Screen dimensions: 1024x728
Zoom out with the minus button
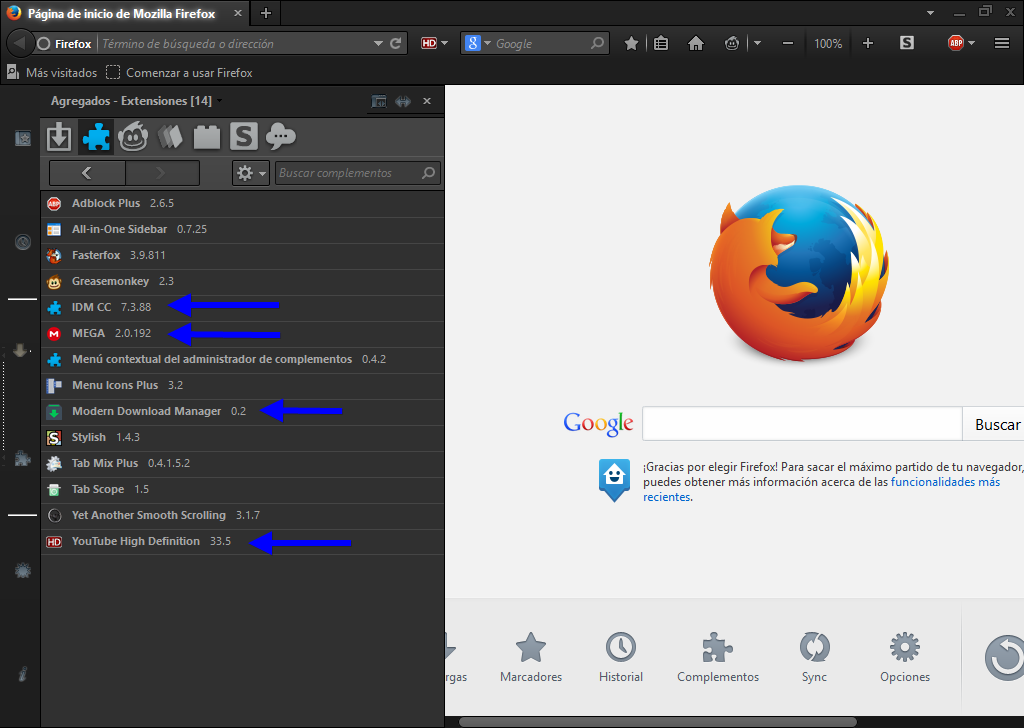coord(788,44)
